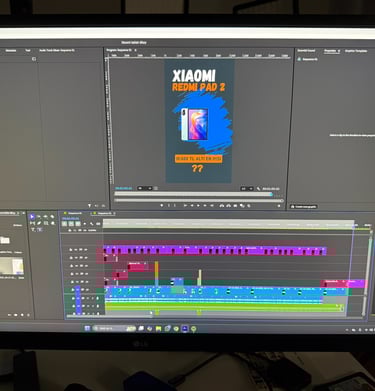Open the folder bin in Project panel
375x391 pixels.
(5, 240)
